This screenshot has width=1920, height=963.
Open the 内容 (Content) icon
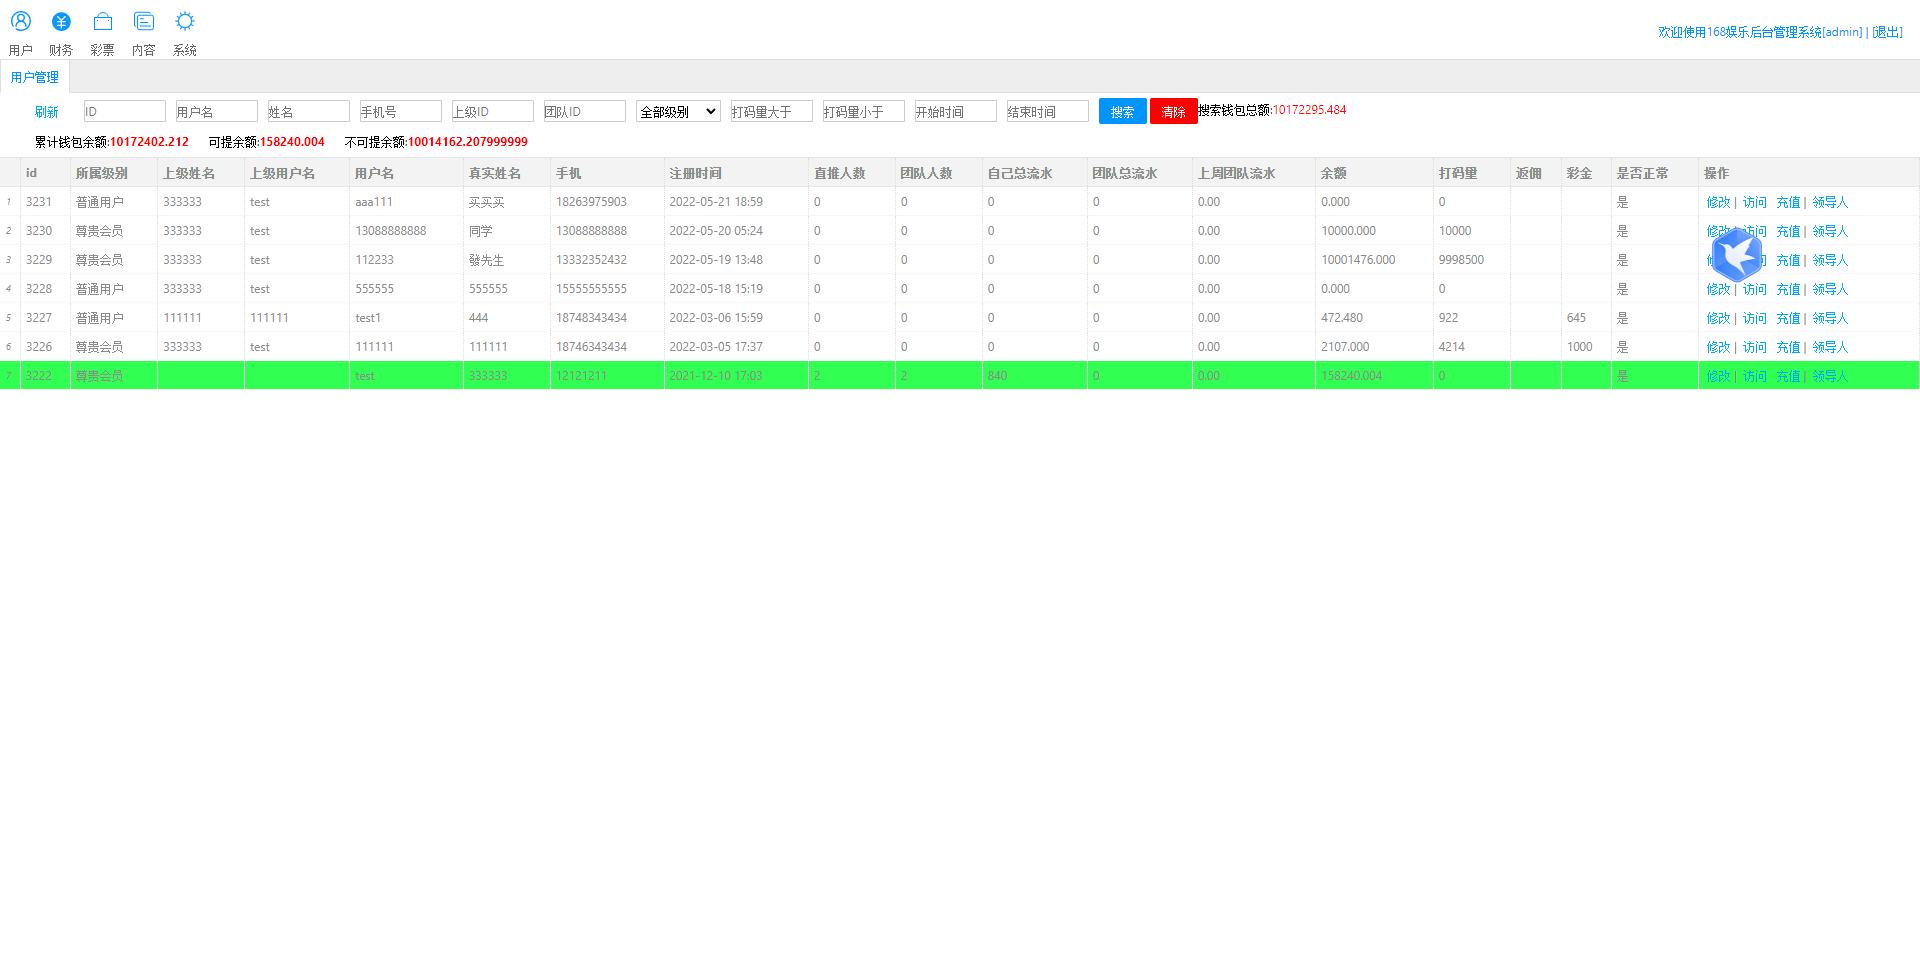(x=144, y=22)
